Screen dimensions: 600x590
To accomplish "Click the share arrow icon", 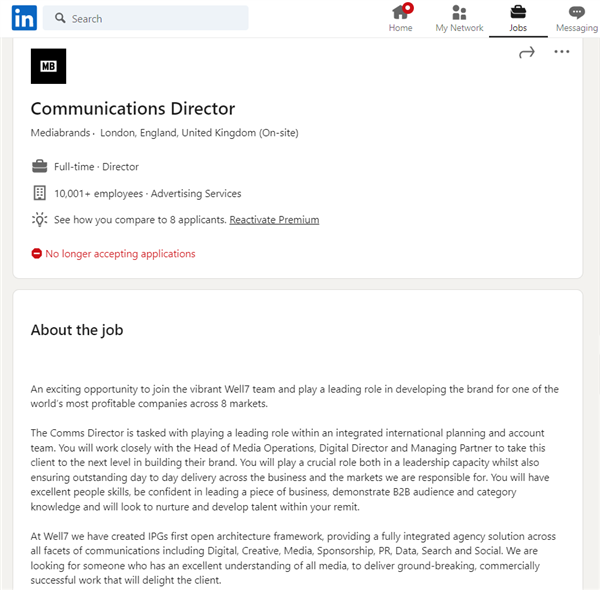I will click(x=527, y=52).
